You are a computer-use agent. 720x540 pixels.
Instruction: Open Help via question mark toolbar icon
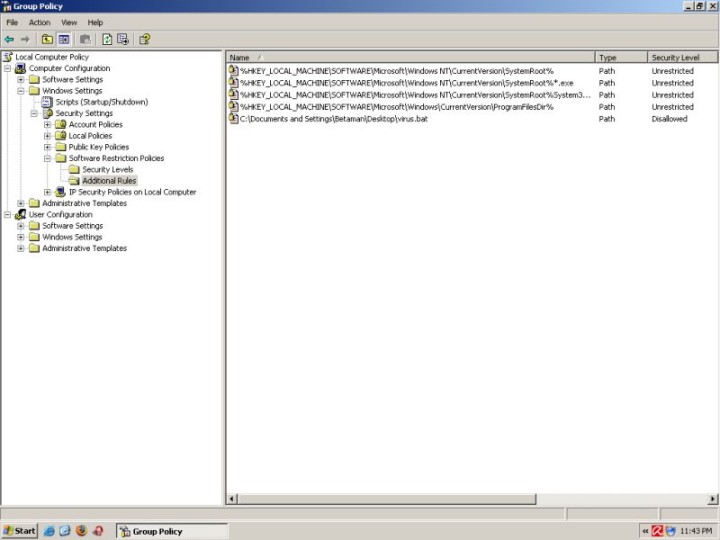tap(145, 39)
